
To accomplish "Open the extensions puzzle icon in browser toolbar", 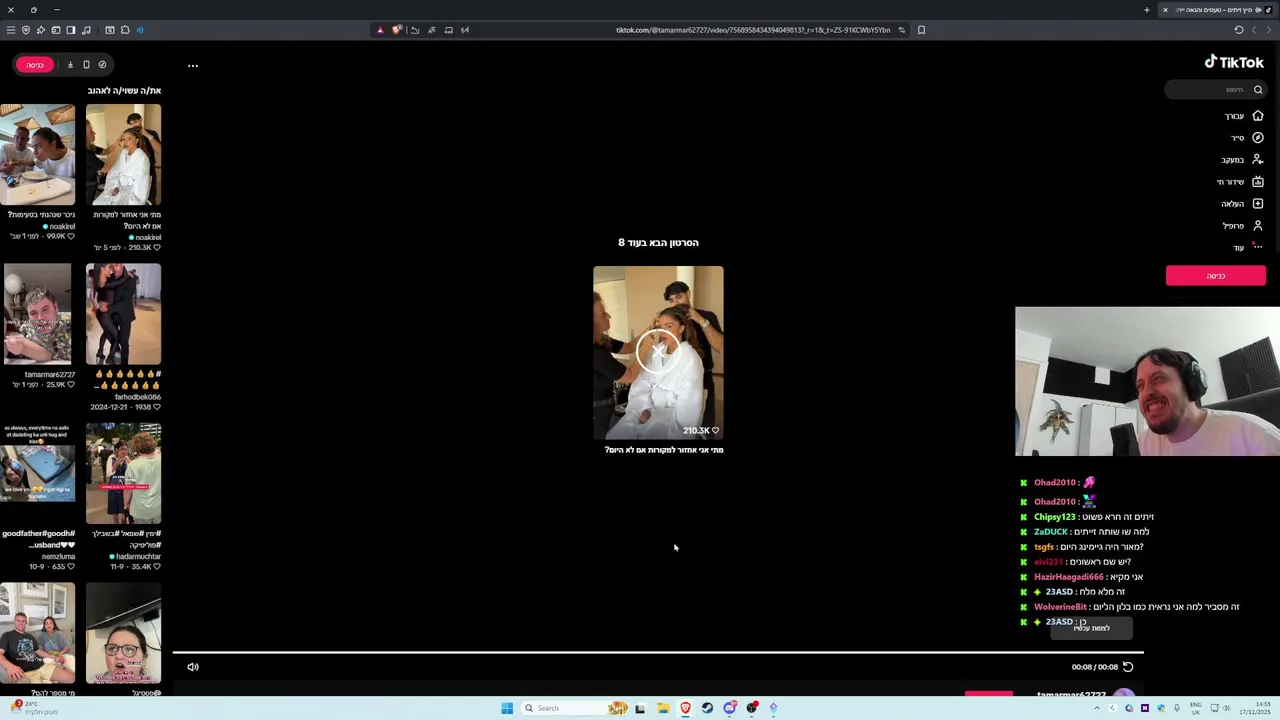I will [125, 30].
